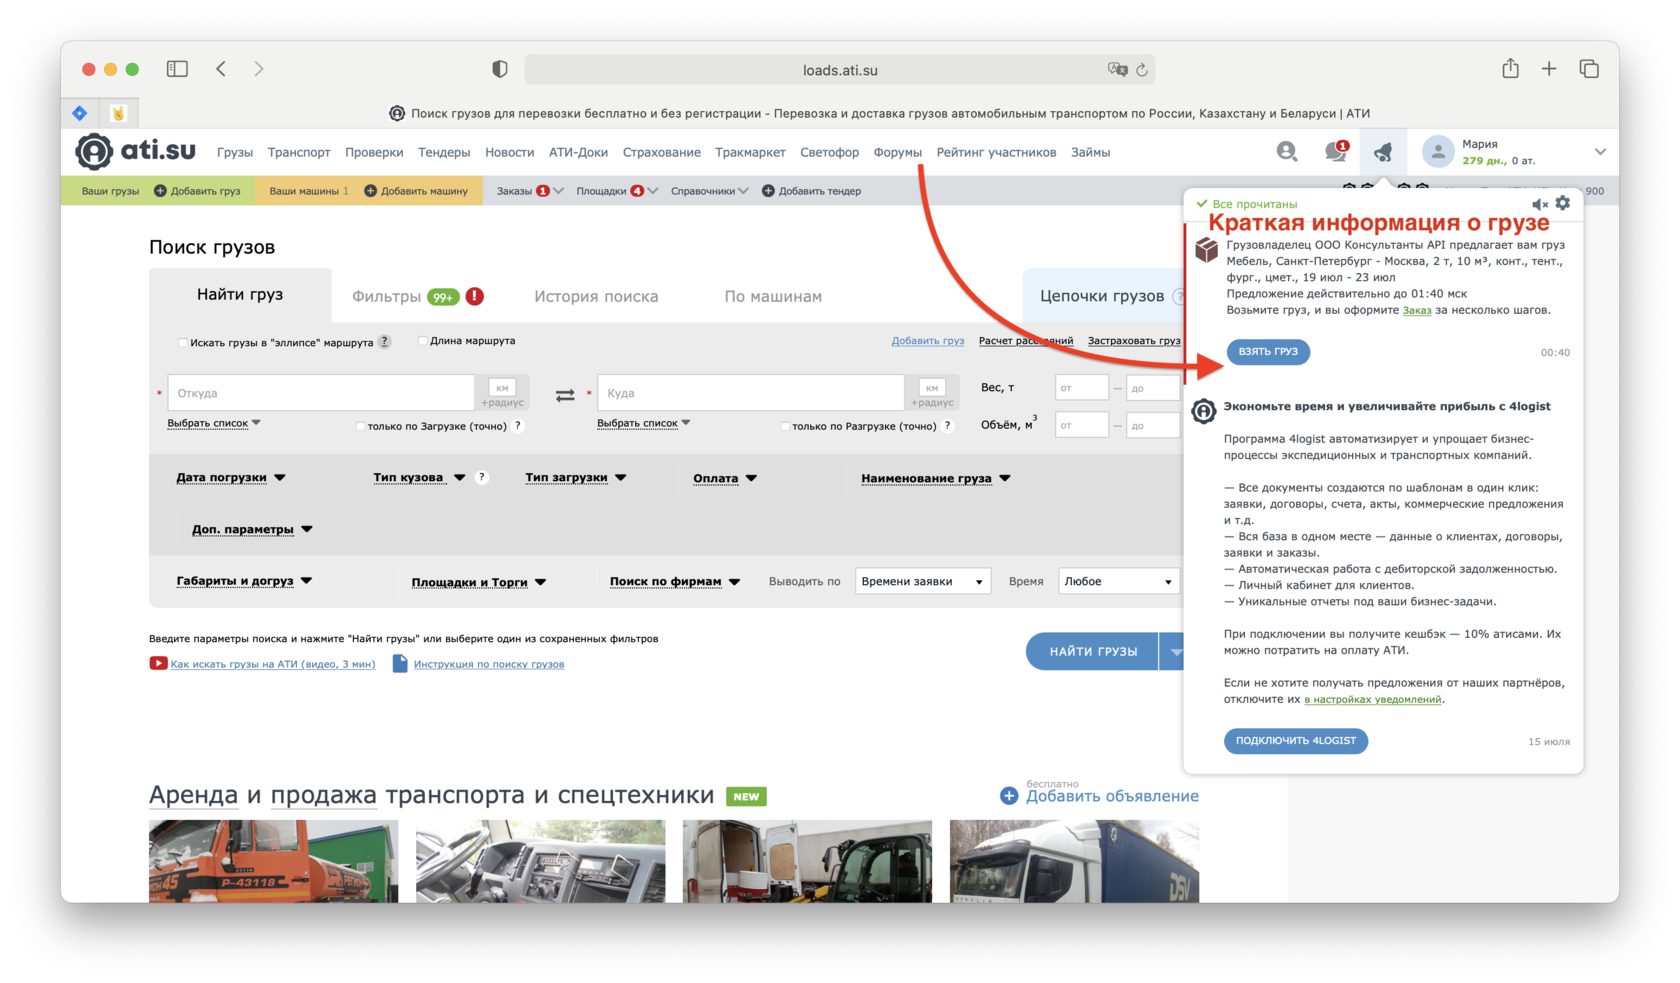Open the 'Тендеры' menu item
Image resolution: width=1680 pixels, height=983 pixels.
pos(444,153)
